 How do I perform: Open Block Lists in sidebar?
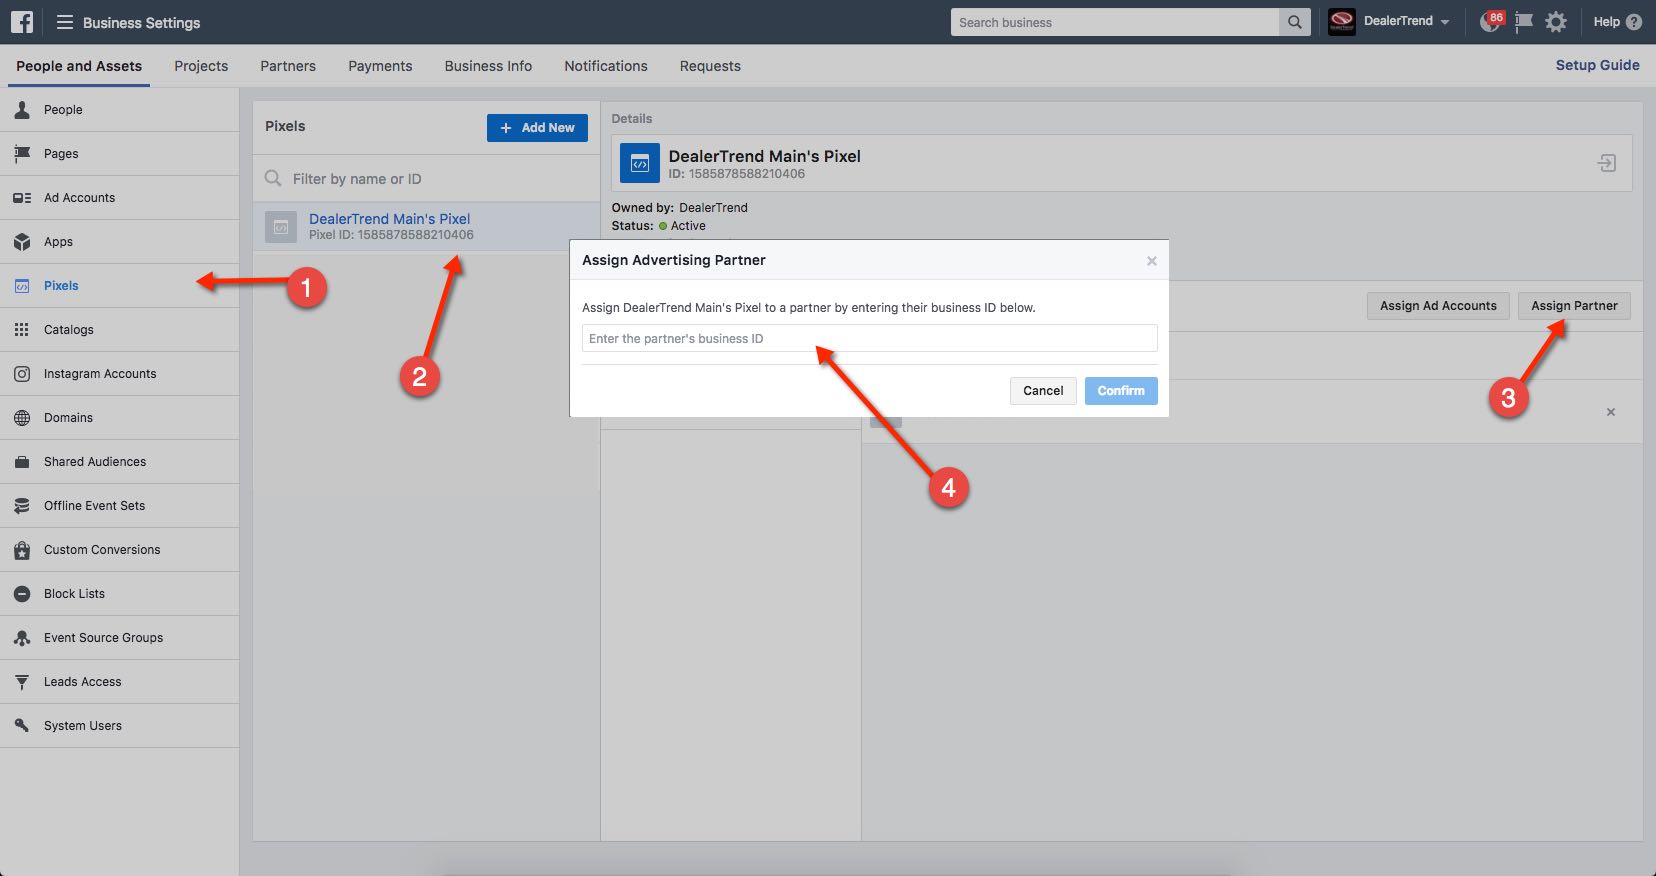pyautogui.click(x=119, y=594)
